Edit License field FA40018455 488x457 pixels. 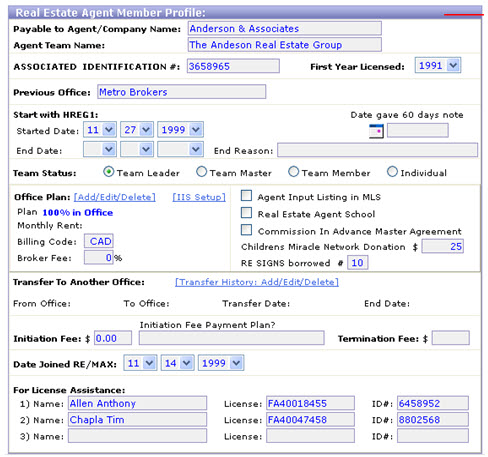coord(311,403)
